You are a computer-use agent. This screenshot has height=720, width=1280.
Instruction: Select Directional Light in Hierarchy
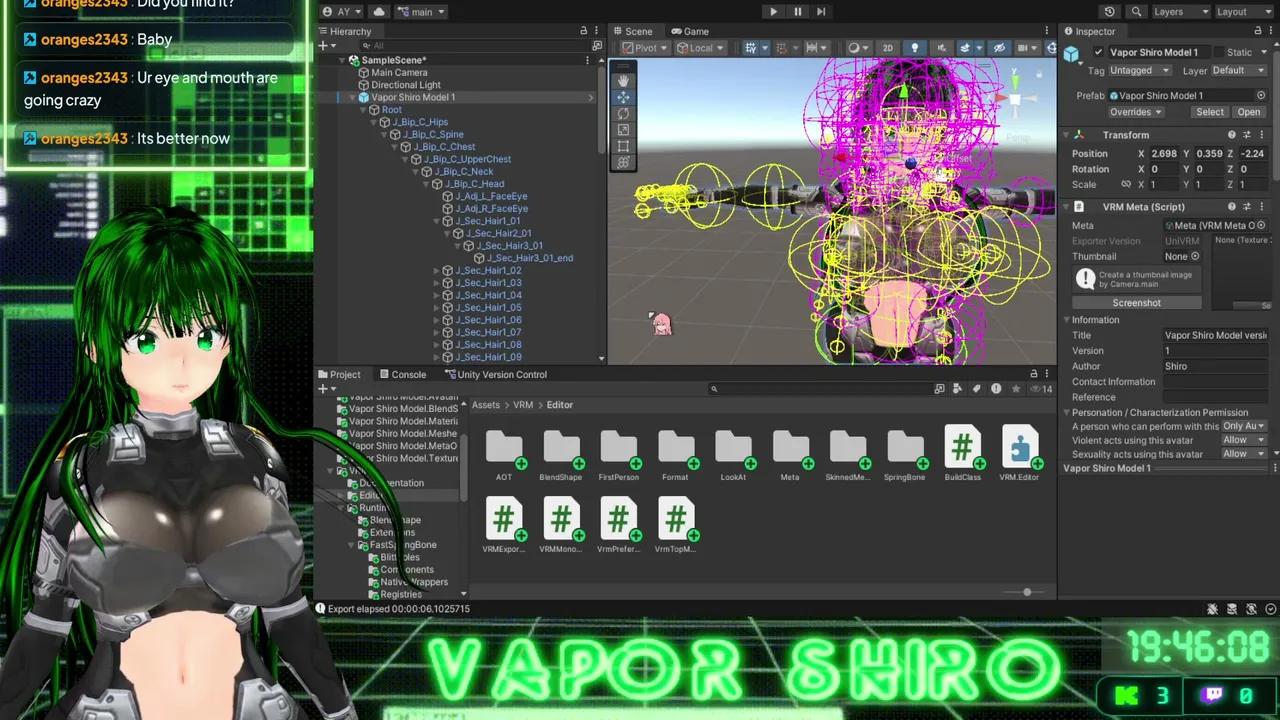pos(406,85)
